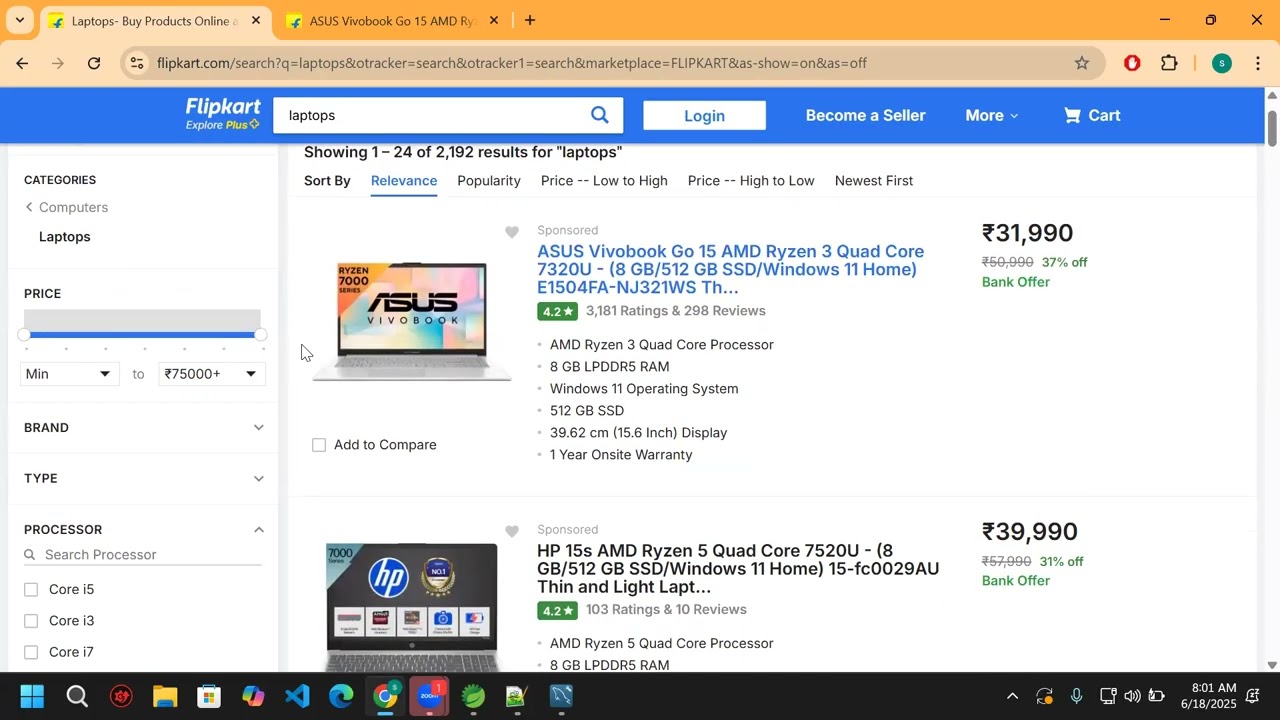The width and height of the screenshot is (1280, 720).
Task: Click the browser address bar URL
Action: [x=512, y=63]
